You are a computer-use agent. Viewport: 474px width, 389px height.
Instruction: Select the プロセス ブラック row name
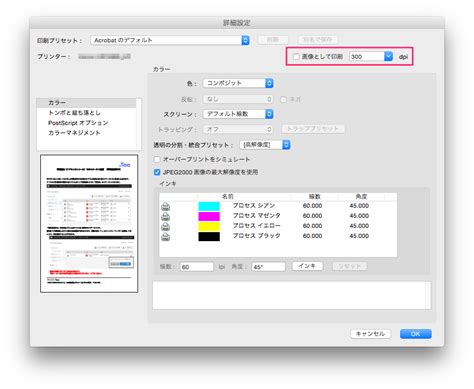(256, 236)
